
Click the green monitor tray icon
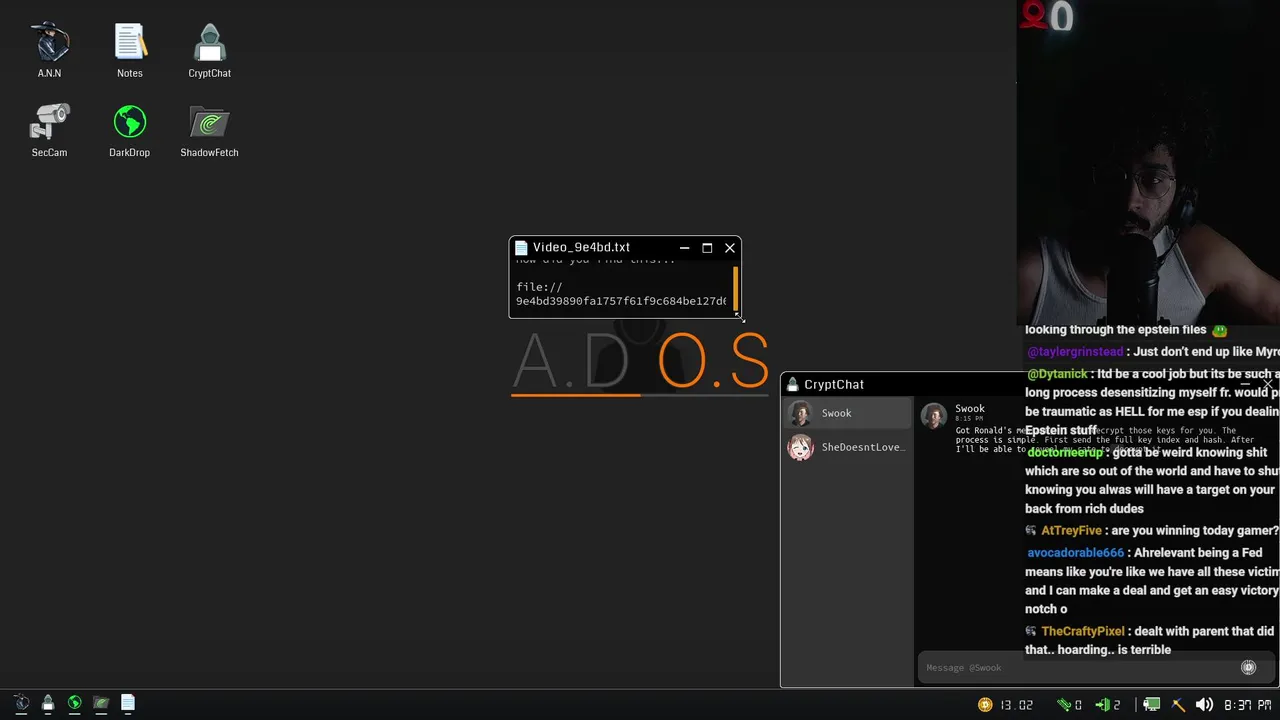[x=1152, y=705]
